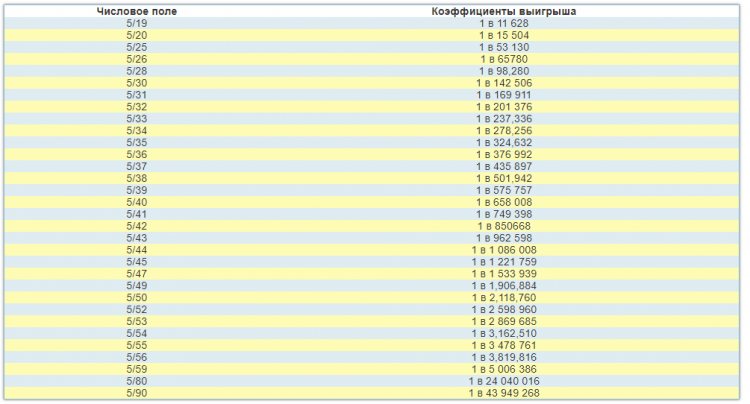
Task: Select the value '1 в 575 757'
Action: coord(504,191)
